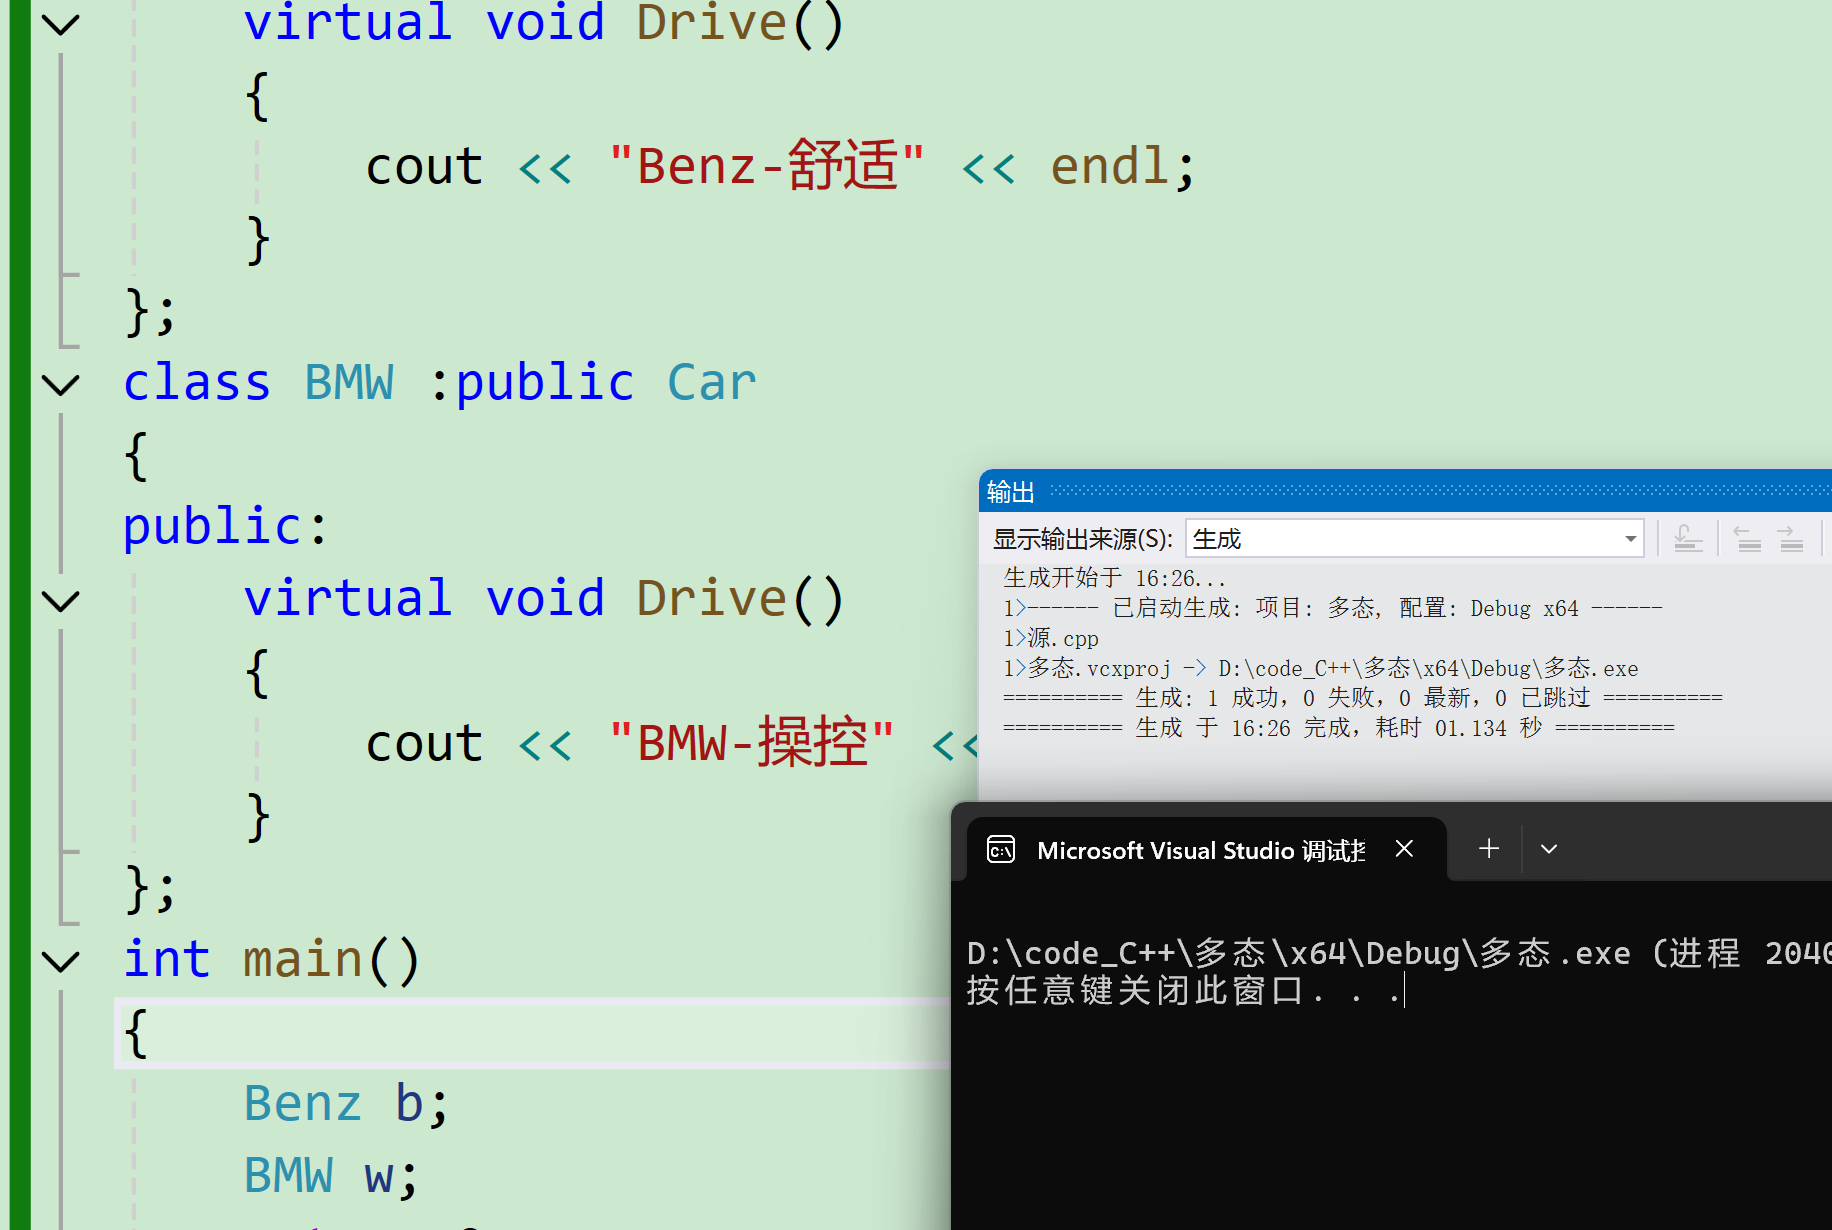Screen dimensions: 1832x1230
Task: Click output line 已启动生成: 项目: 多态
Action: (1332, 608)
